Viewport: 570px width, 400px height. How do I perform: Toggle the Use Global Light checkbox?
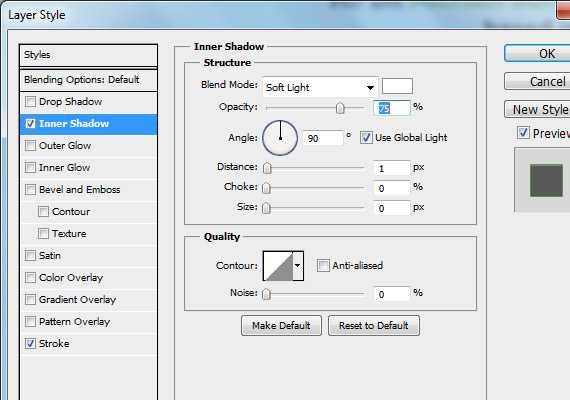[366, 137]
